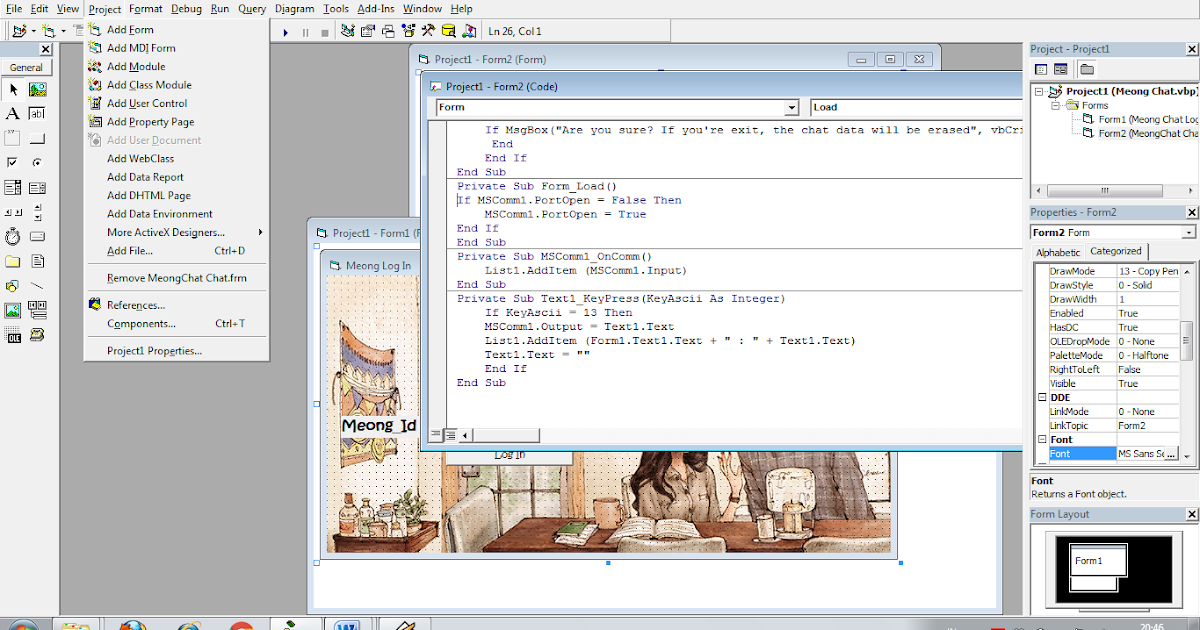
Task: Select the VScrollBar control tool
Action: click(37, 212)
